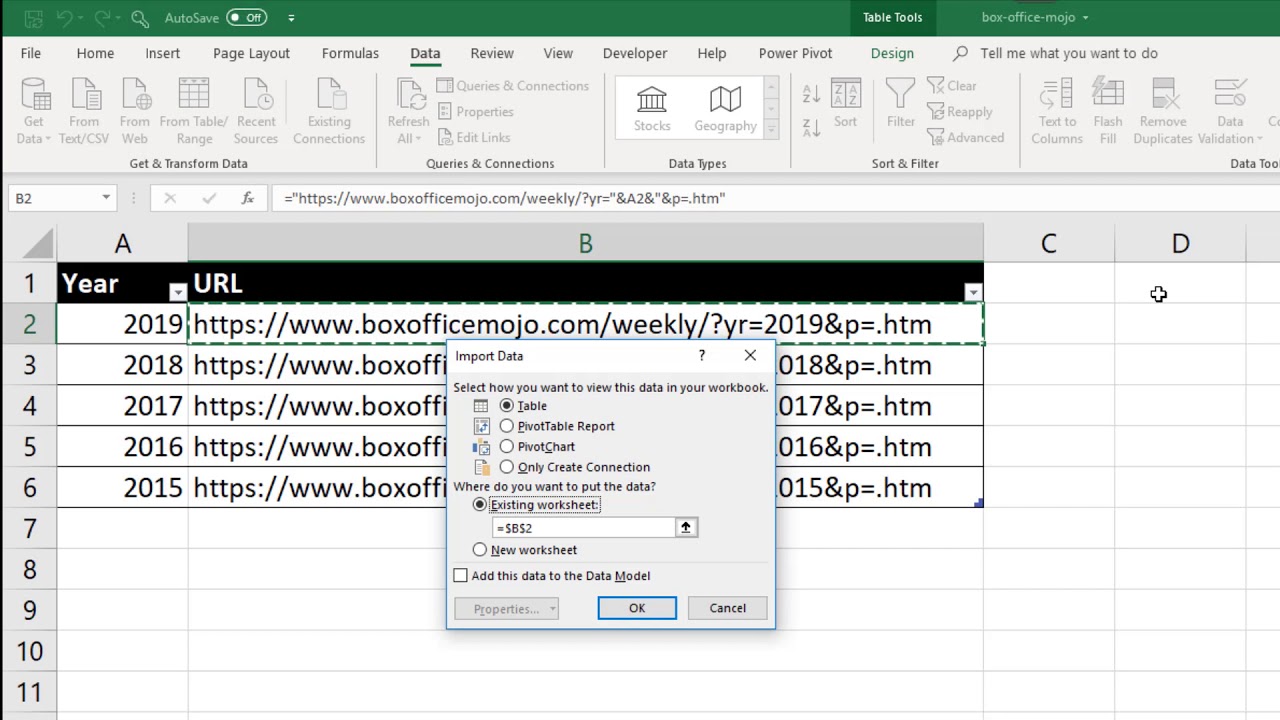Sort A to Z ascending
Screen dimensions: 1280x720
tap(811, 94)
